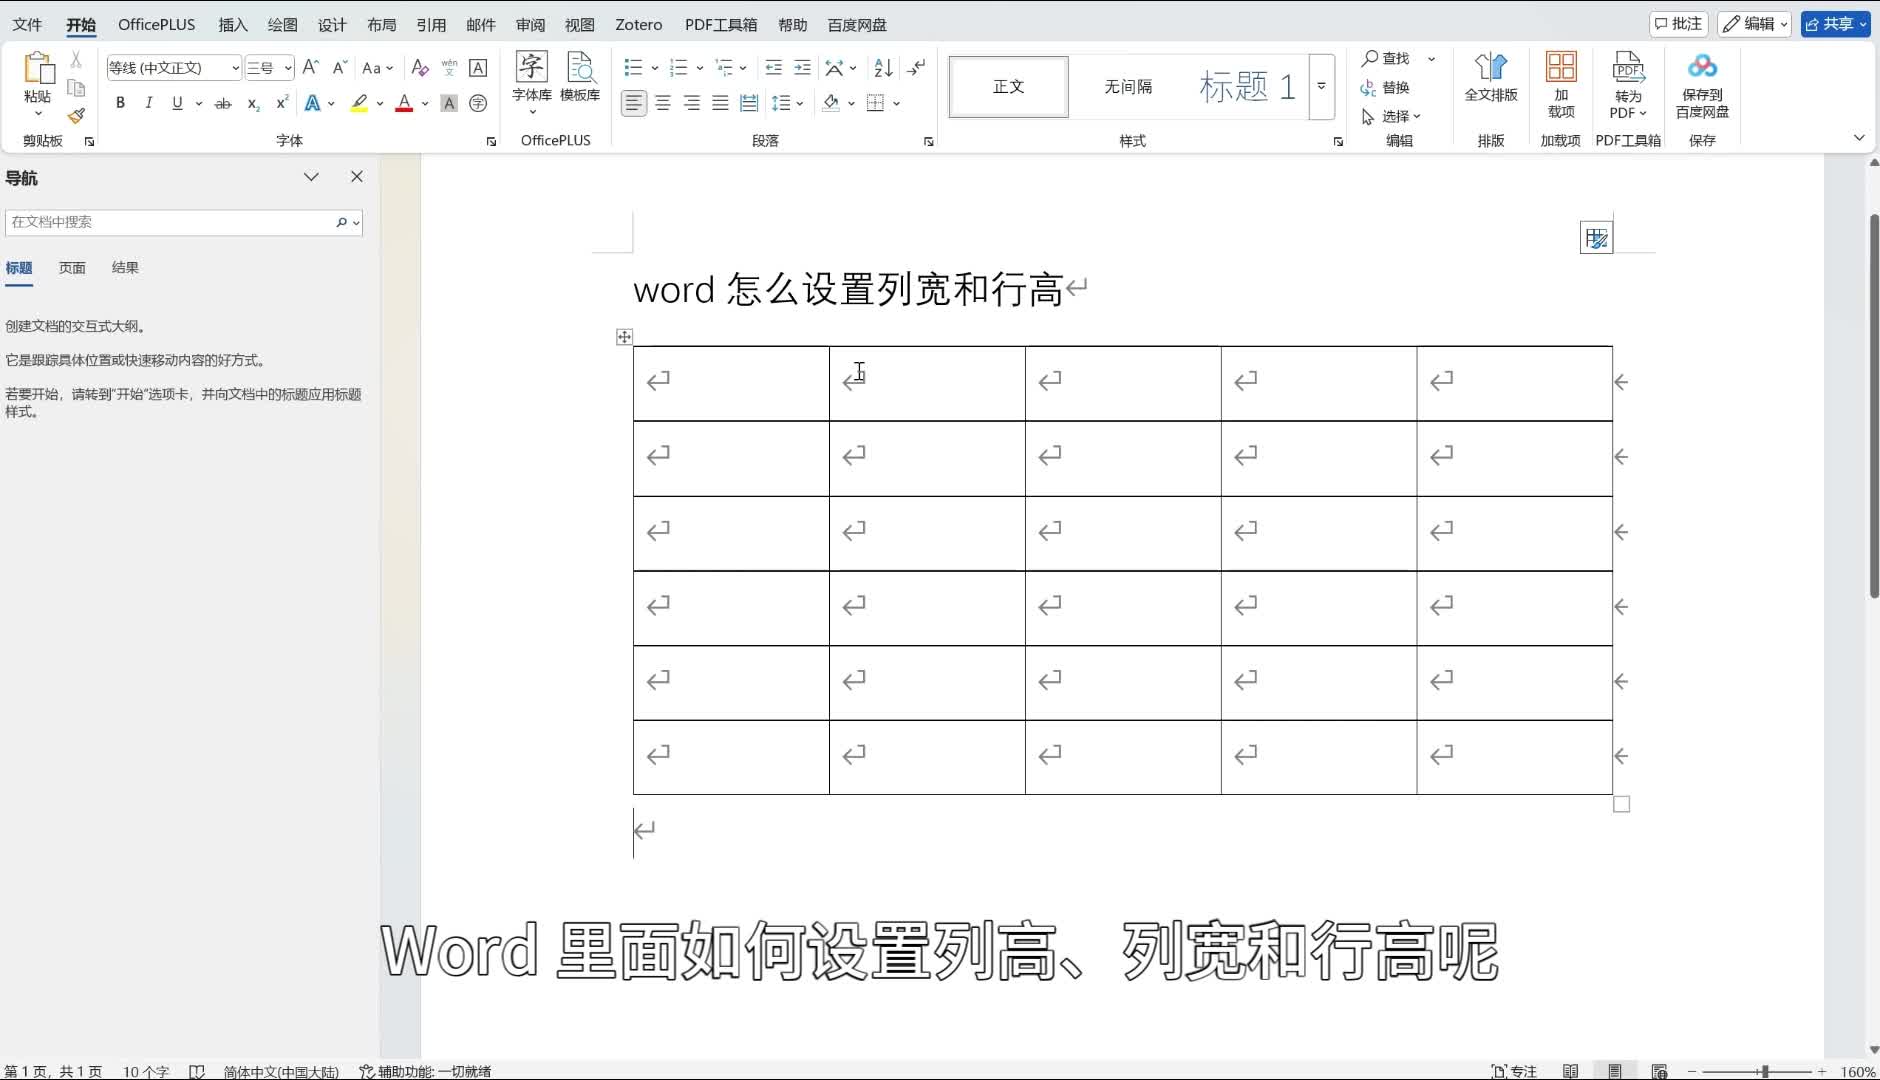1880x1080 pixels.
Task: Click the Sort A-Z icon
Action: (883, 67)
